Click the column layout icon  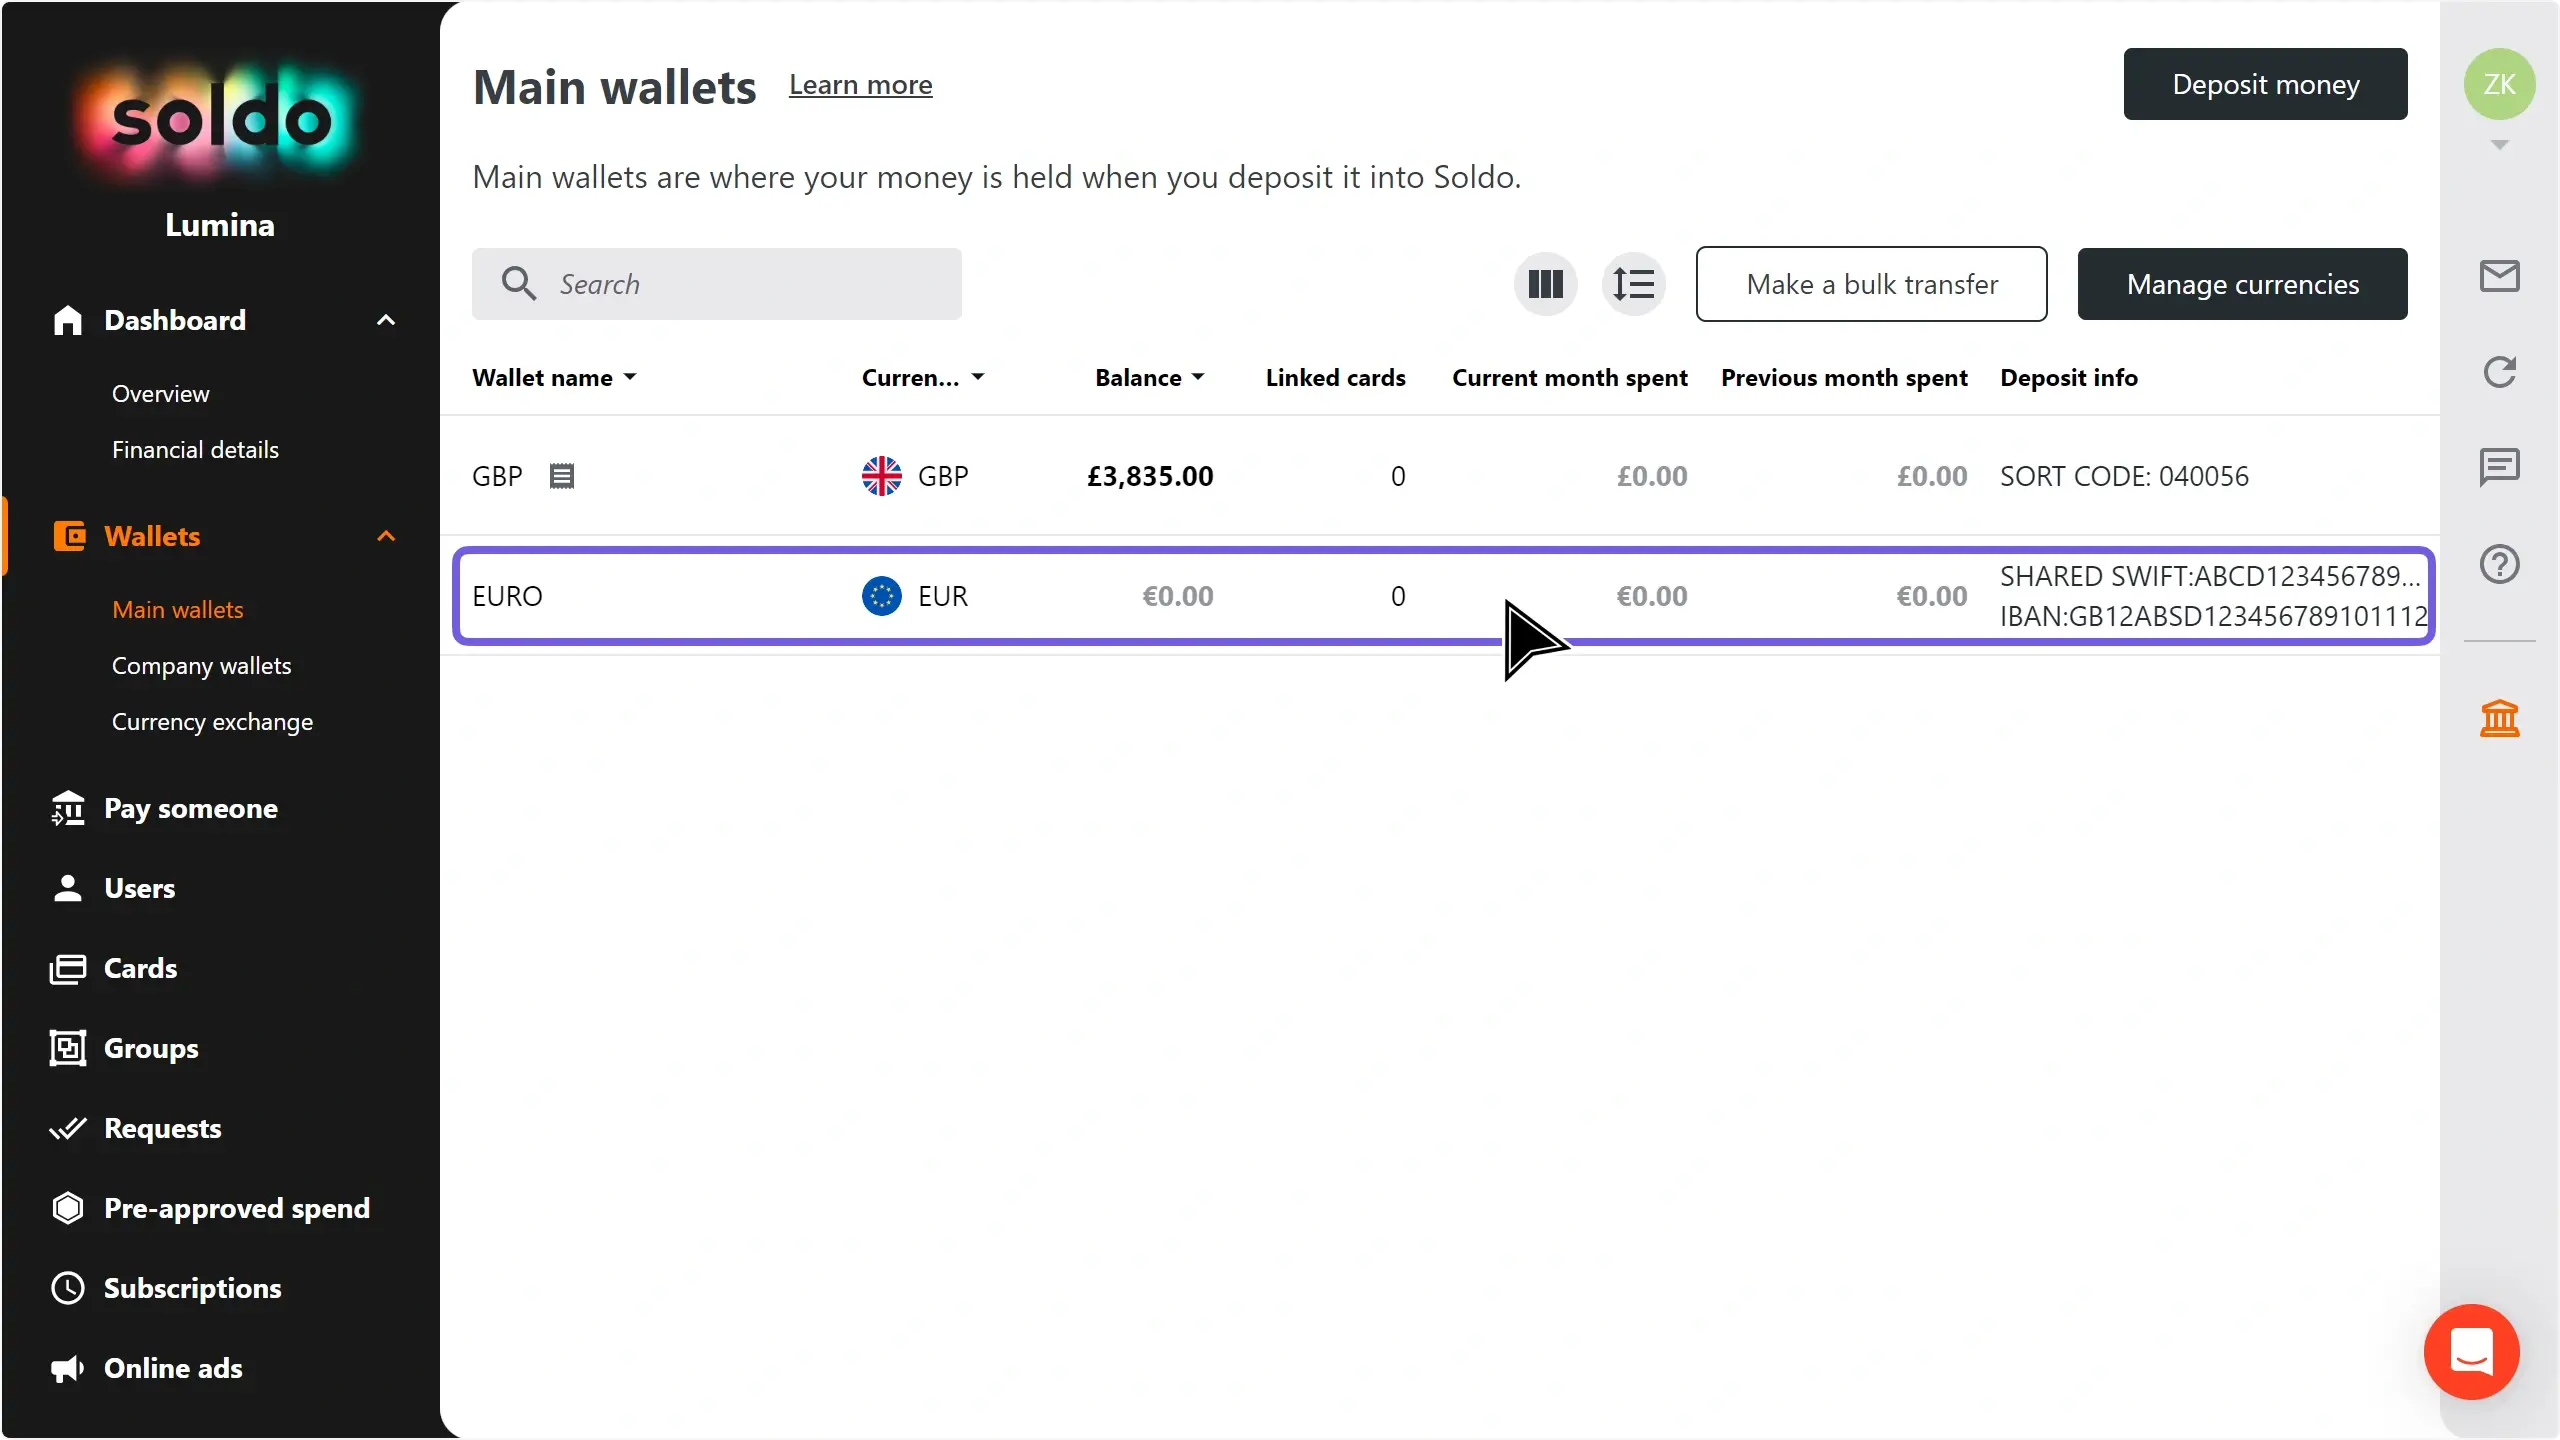click(x=1545, y=284)
